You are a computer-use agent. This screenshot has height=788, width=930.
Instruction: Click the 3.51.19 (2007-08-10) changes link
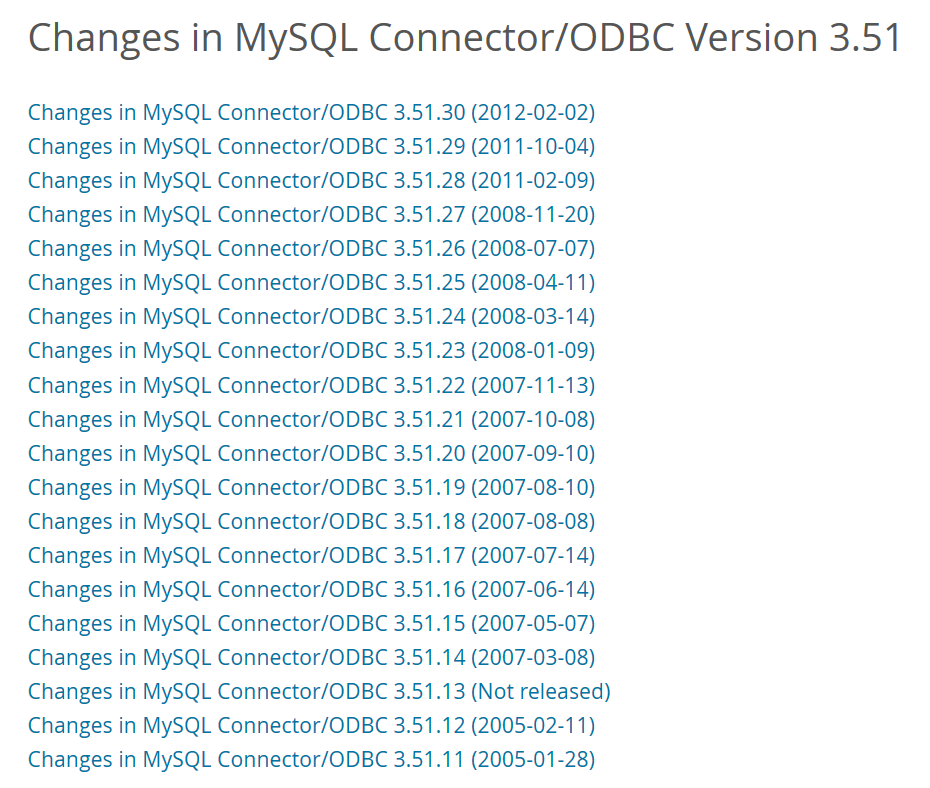tap(311, 487)
